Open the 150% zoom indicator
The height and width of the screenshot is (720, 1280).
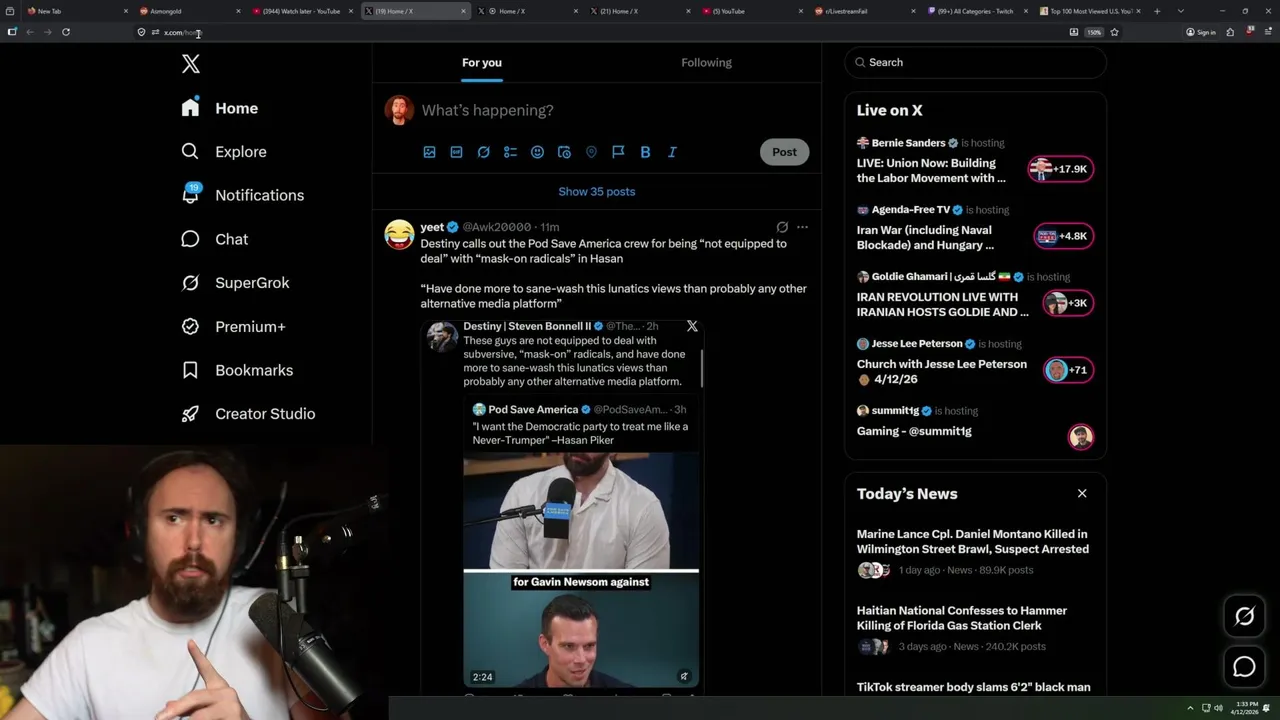[x=1094, y=32]
